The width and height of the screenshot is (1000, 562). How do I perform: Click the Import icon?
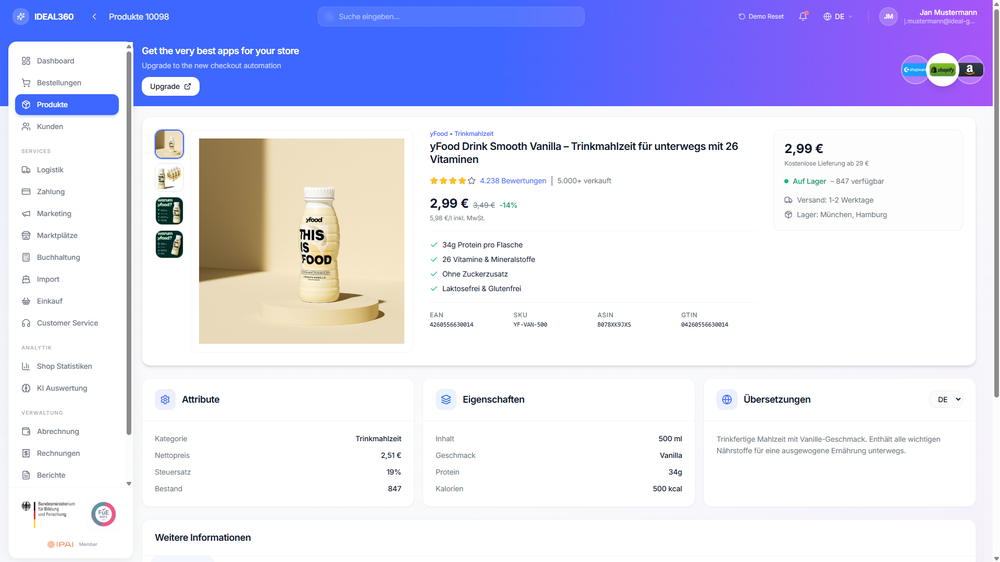click(26, 279)
